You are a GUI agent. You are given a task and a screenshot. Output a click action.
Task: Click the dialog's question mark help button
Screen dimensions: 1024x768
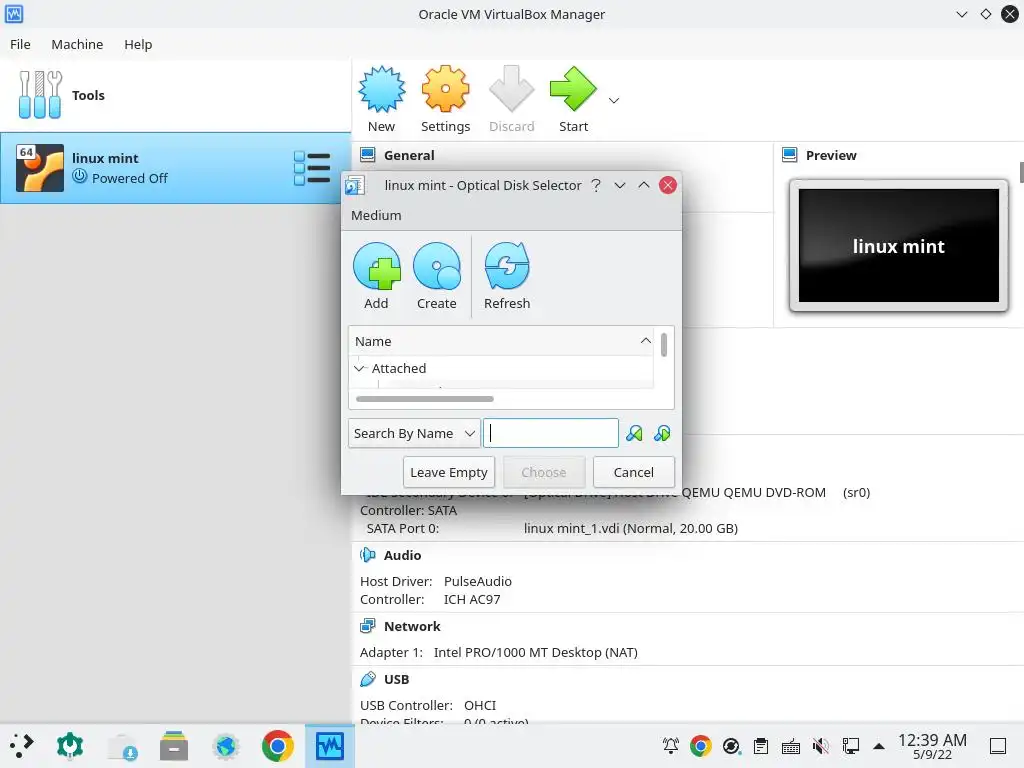point(596,185)
